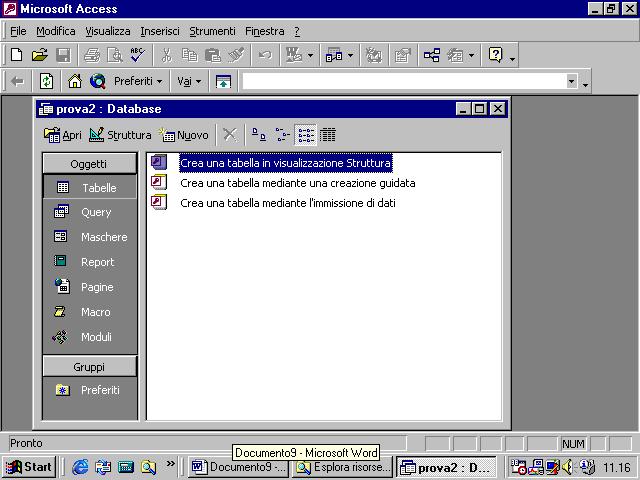Run the spelling check ABC icon
Image resolution: width=640 pixels, height=480 pixels.
click(x=138, y=55)
